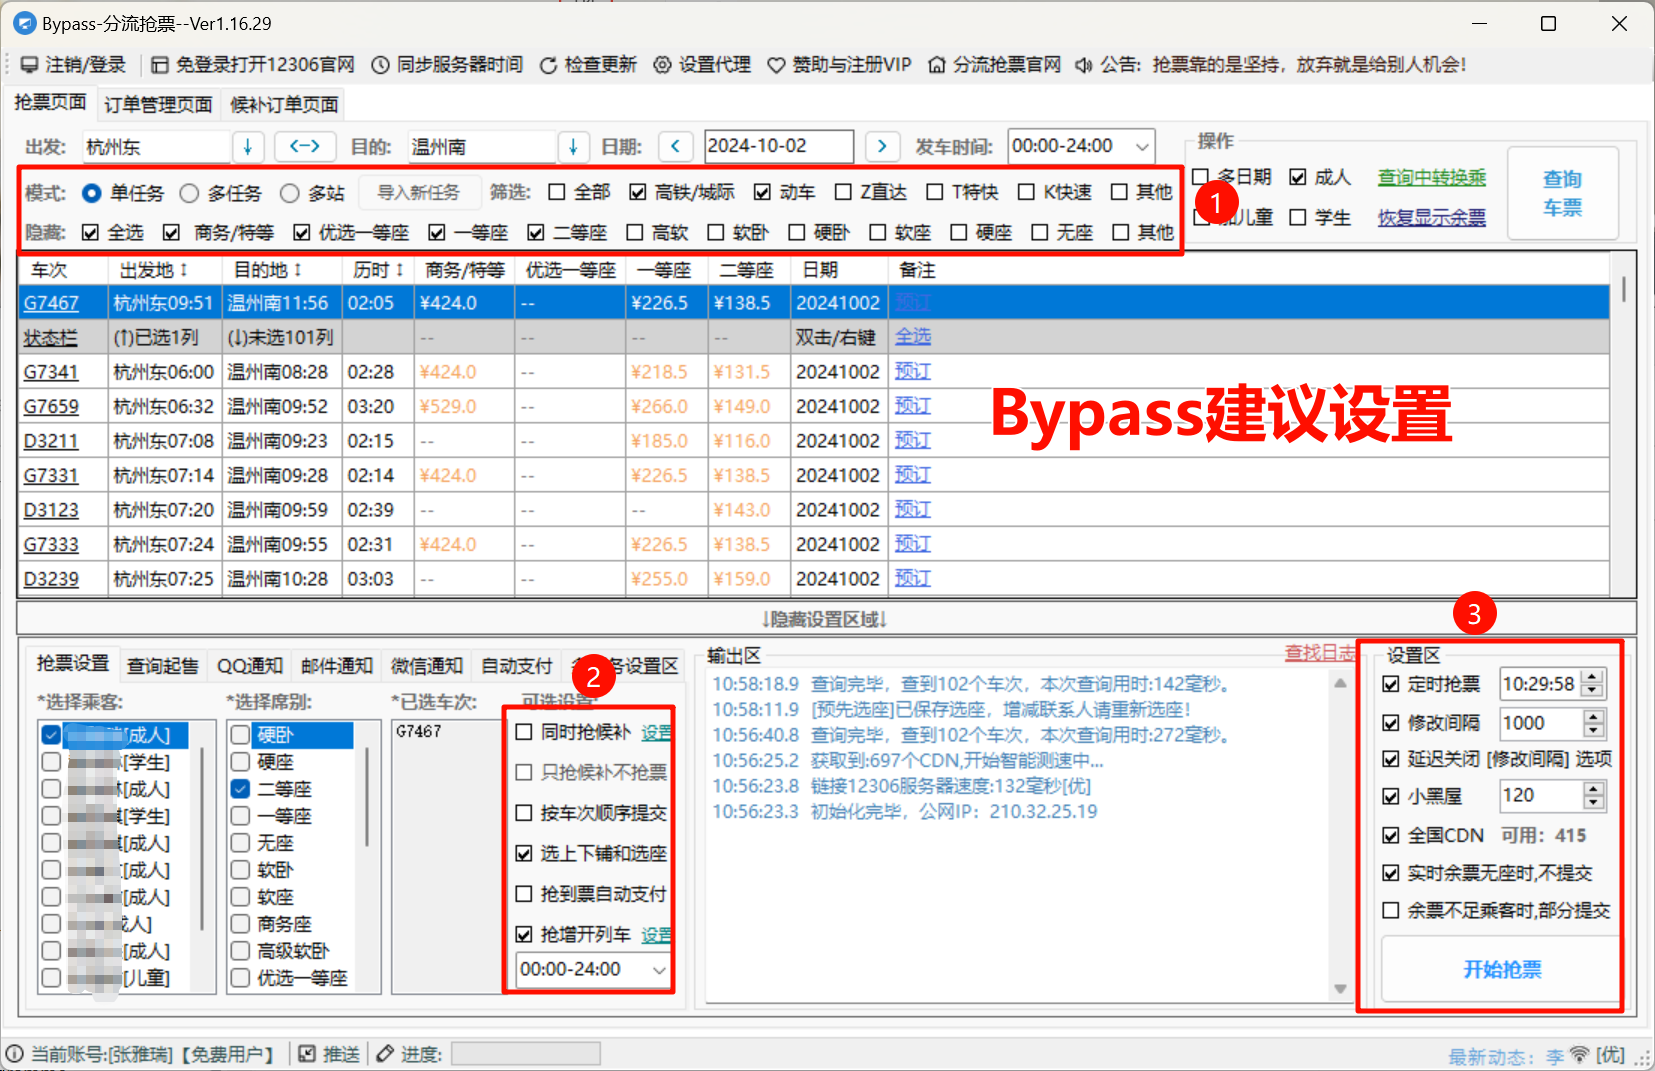Image resolution: width=1655 pixels, height=1071 pixels.
Task: Adjust 修改间隔 1000 stepper arrows
Action: [x=1594, y=723]
